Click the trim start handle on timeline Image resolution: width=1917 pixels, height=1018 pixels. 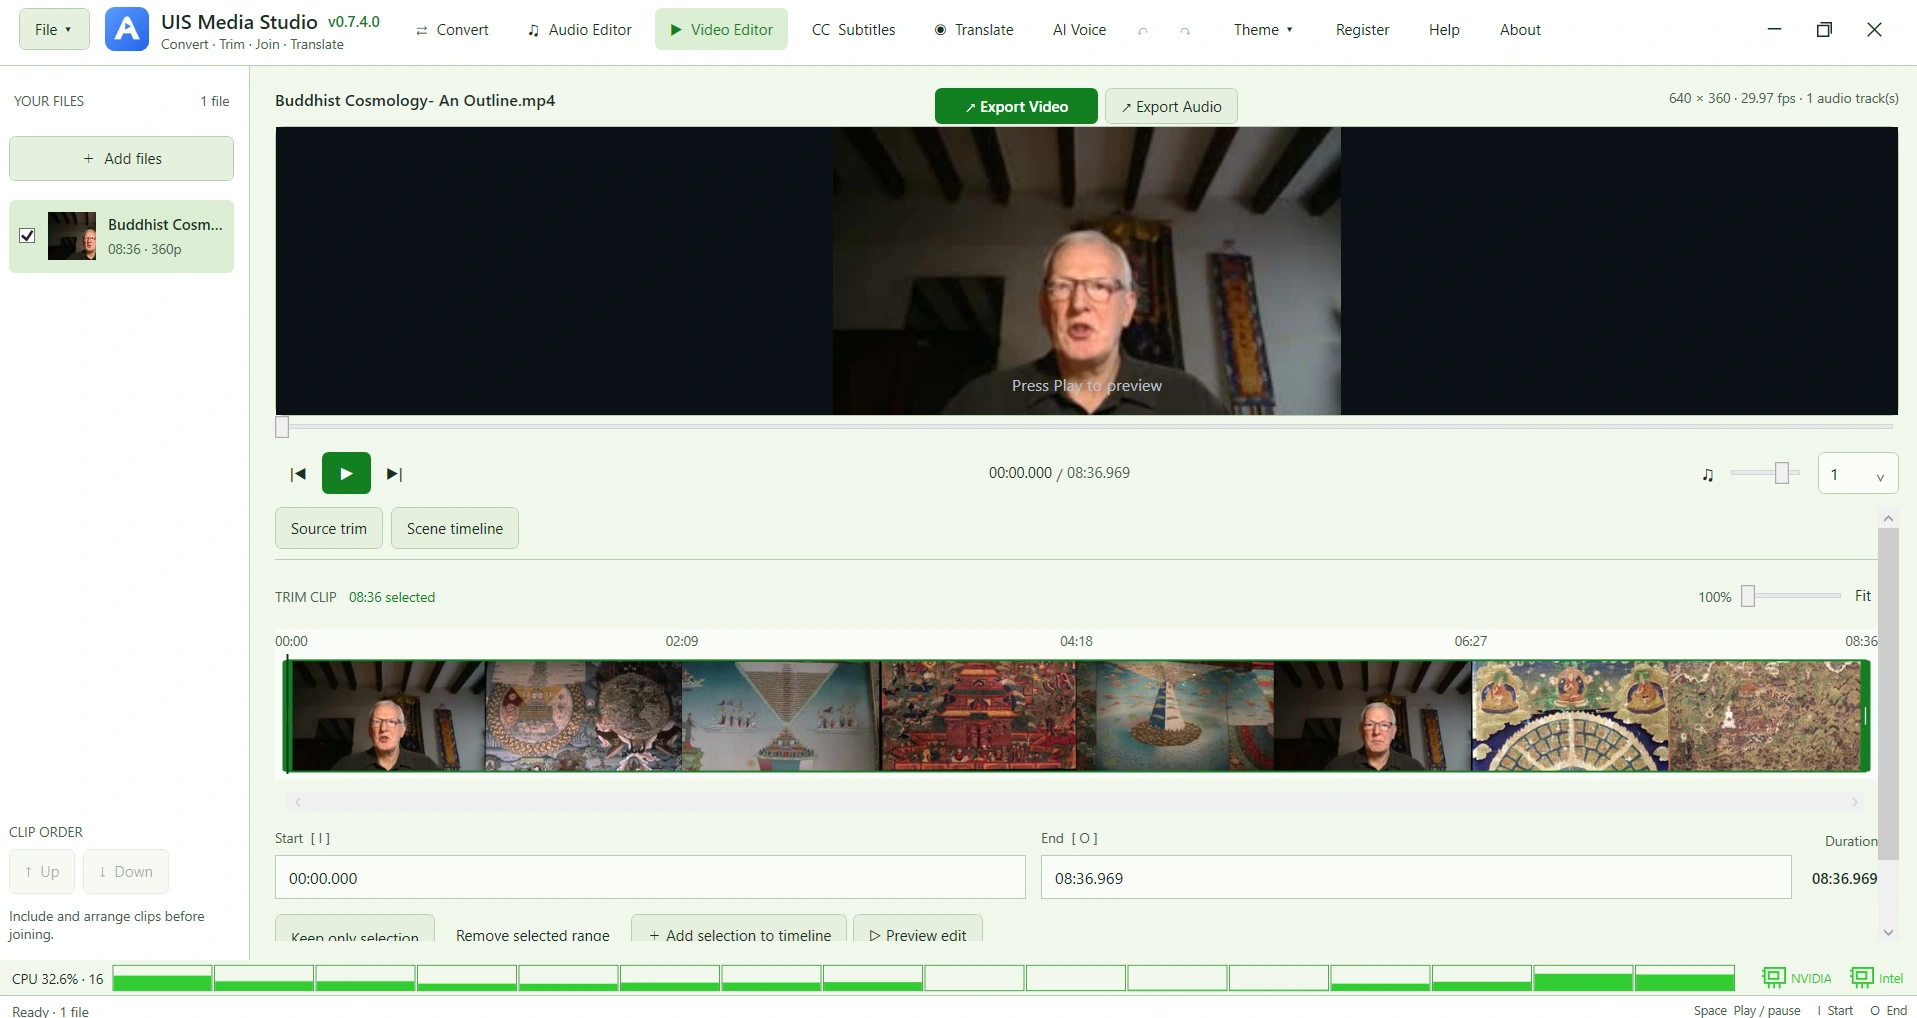[x=287, y=715]
